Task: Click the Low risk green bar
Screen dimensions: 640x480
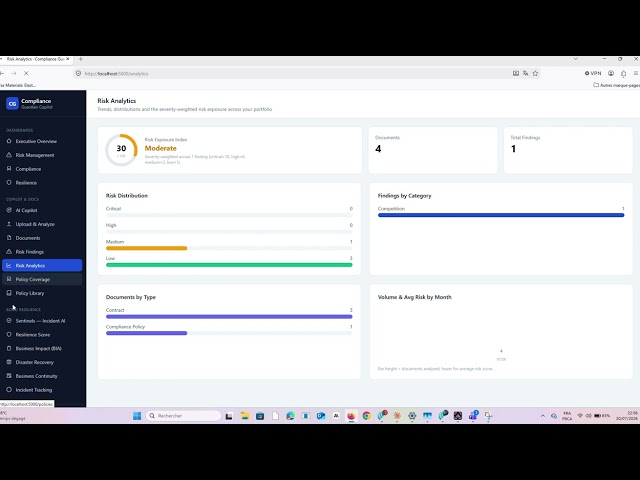Action: [229, 265]
